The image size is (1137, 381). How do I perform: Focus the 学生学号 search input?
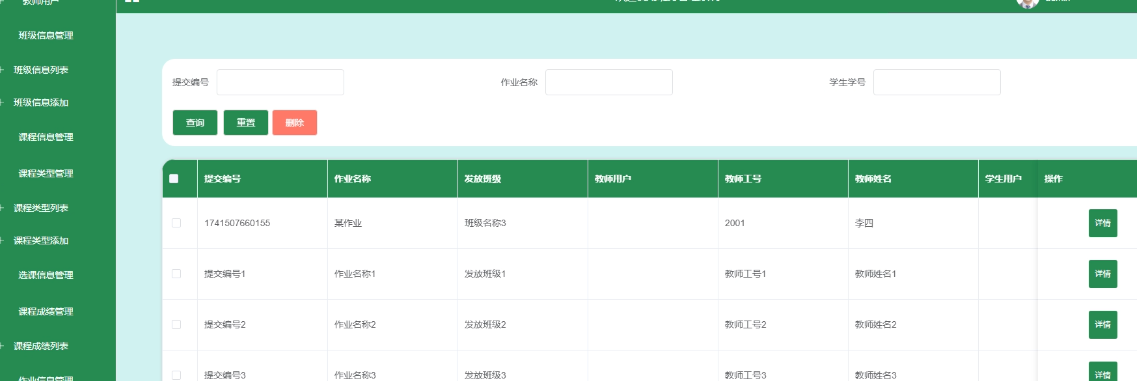point(937,82)
